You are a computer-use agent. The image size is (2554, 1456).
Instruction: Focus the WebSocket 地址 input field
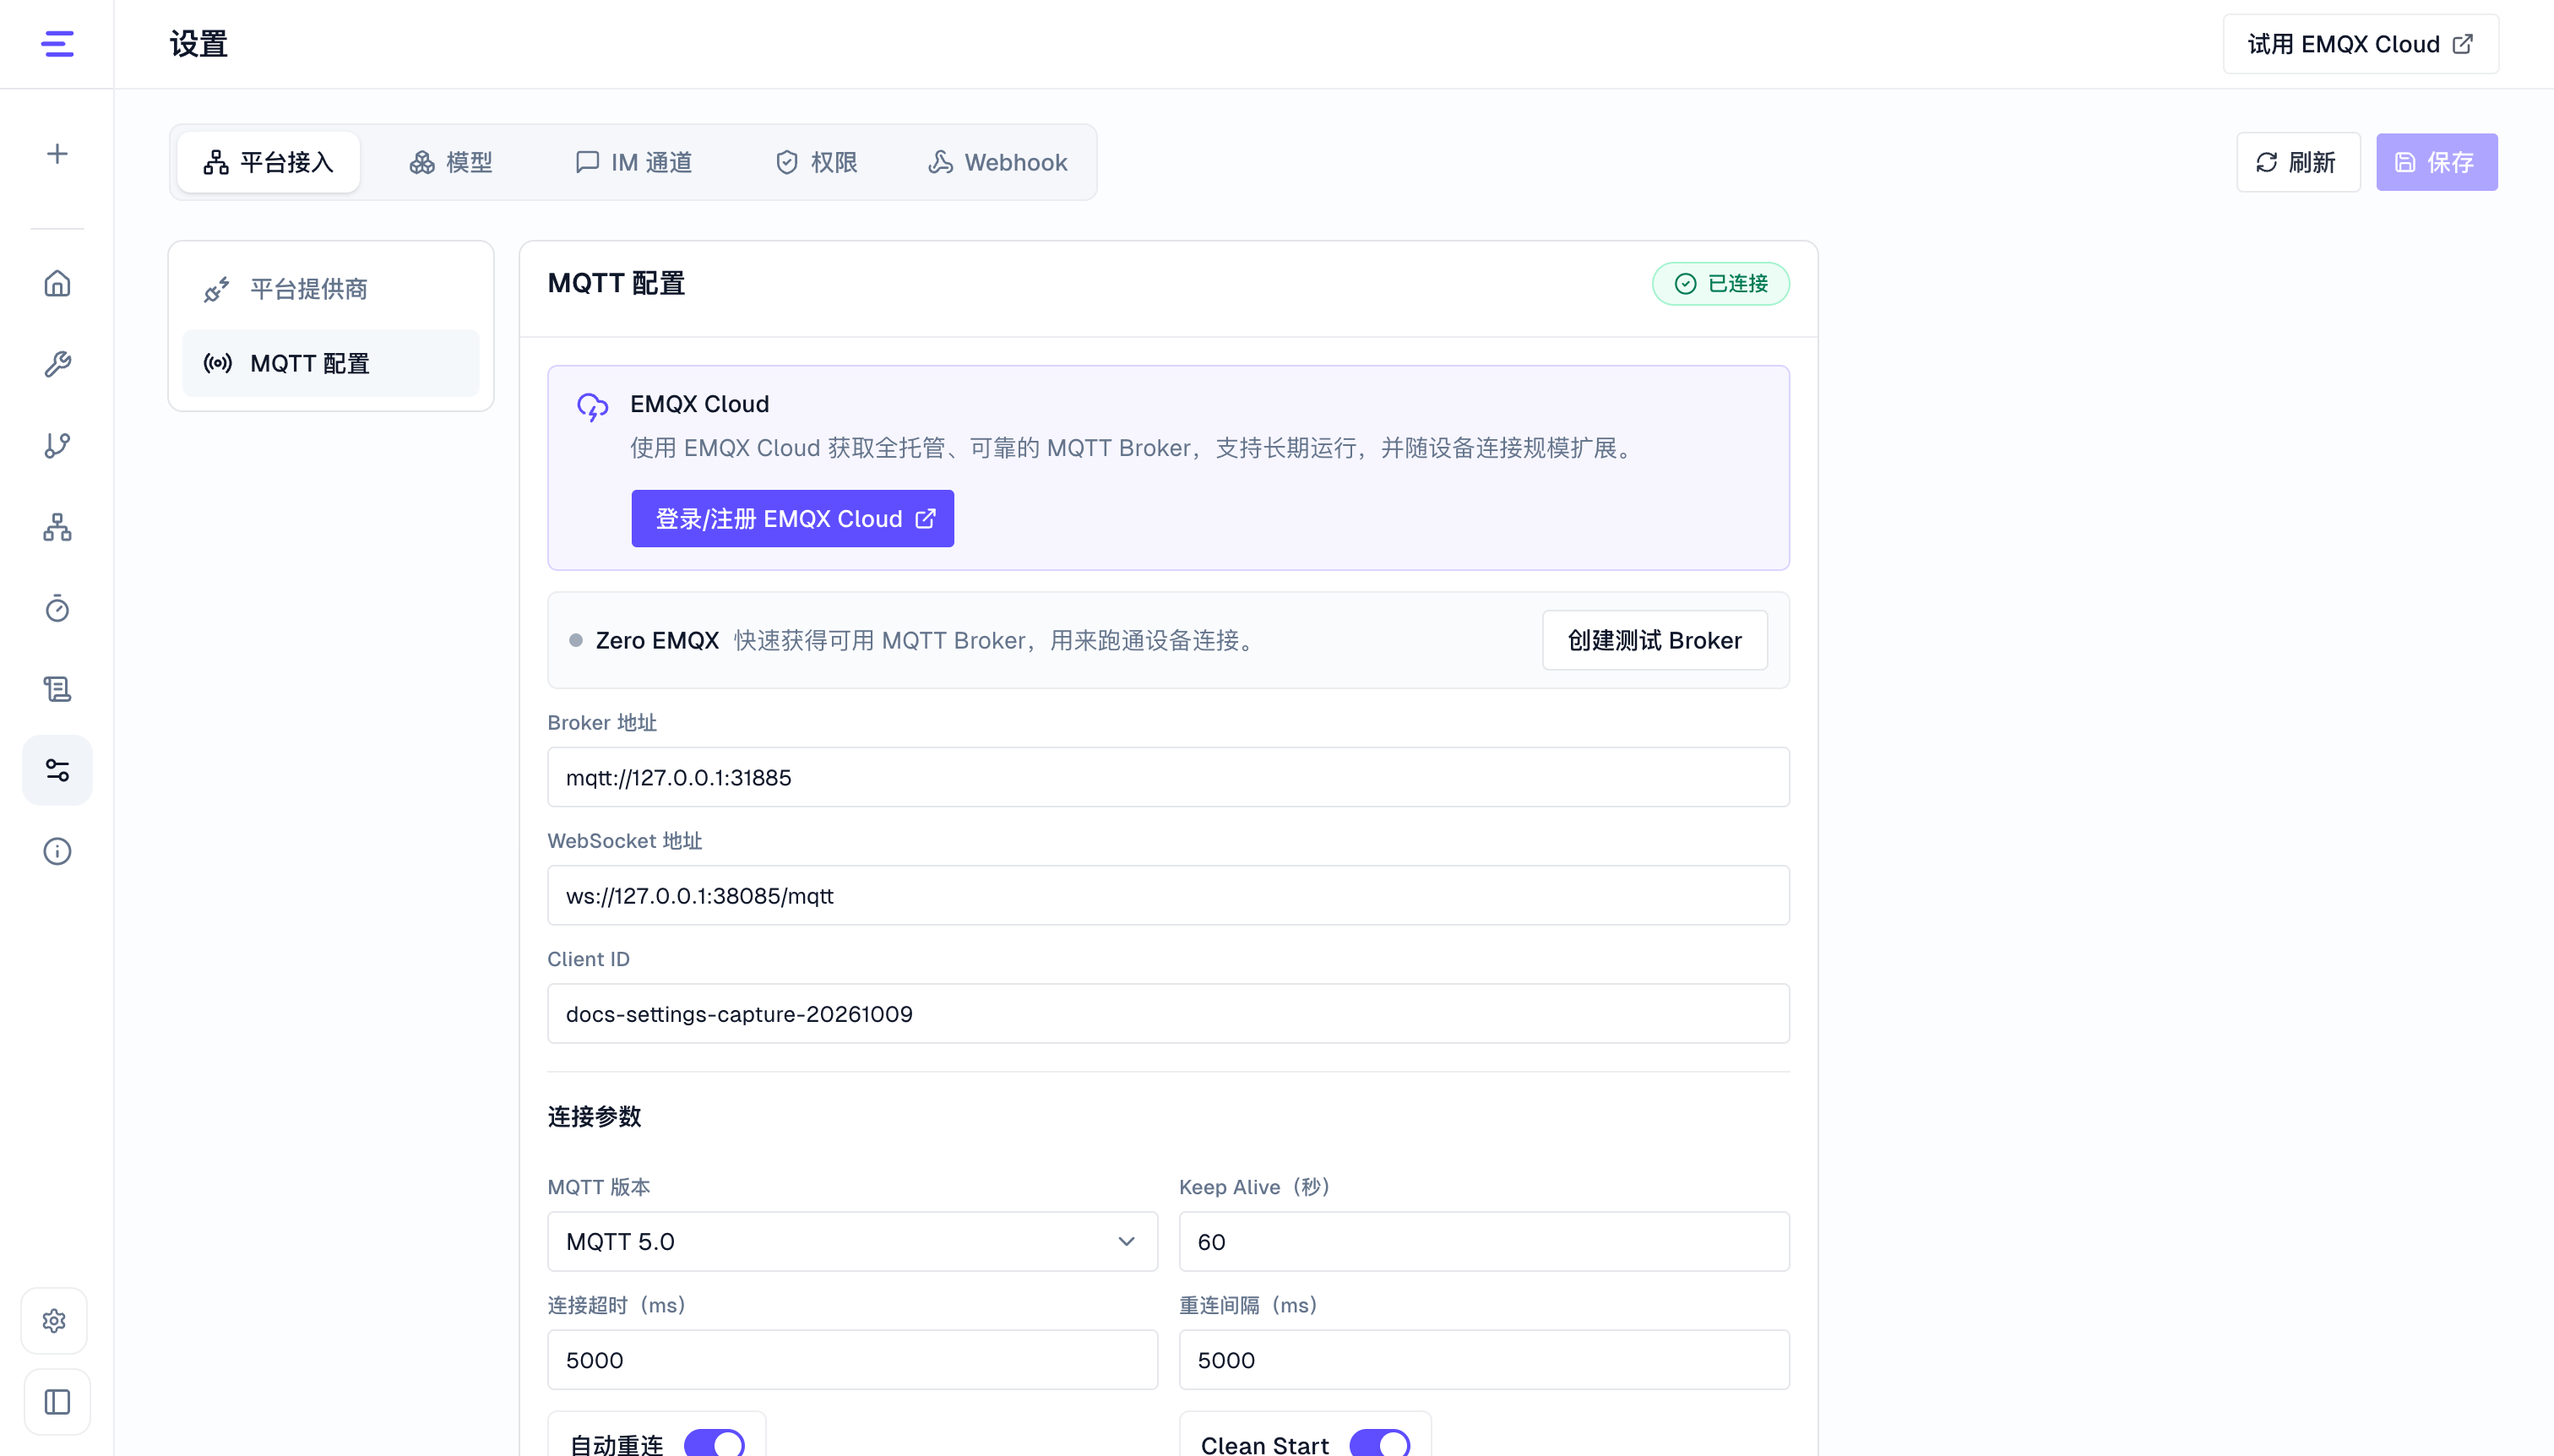[x=1168, y=895]
